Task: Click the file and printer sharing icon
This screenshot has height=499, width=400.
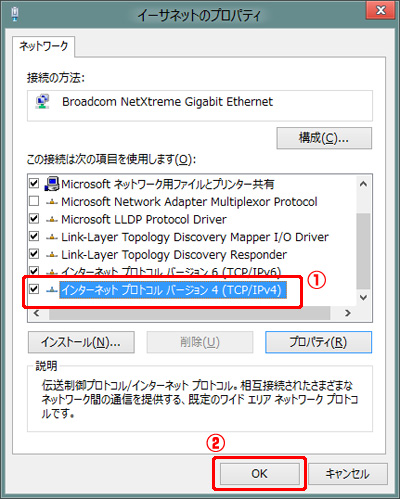Action: point(52,184)
